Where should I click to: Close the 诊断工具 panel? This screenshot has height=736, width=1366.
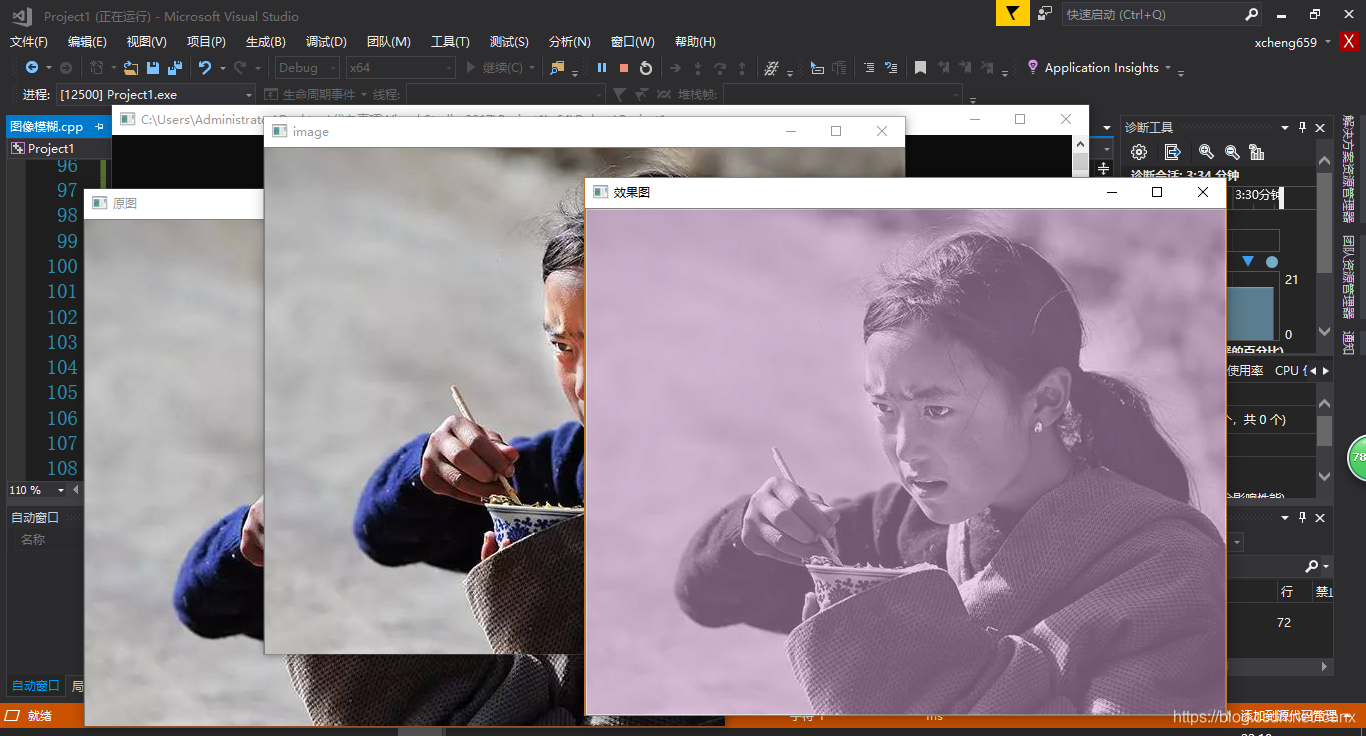tap(1320, 128)
